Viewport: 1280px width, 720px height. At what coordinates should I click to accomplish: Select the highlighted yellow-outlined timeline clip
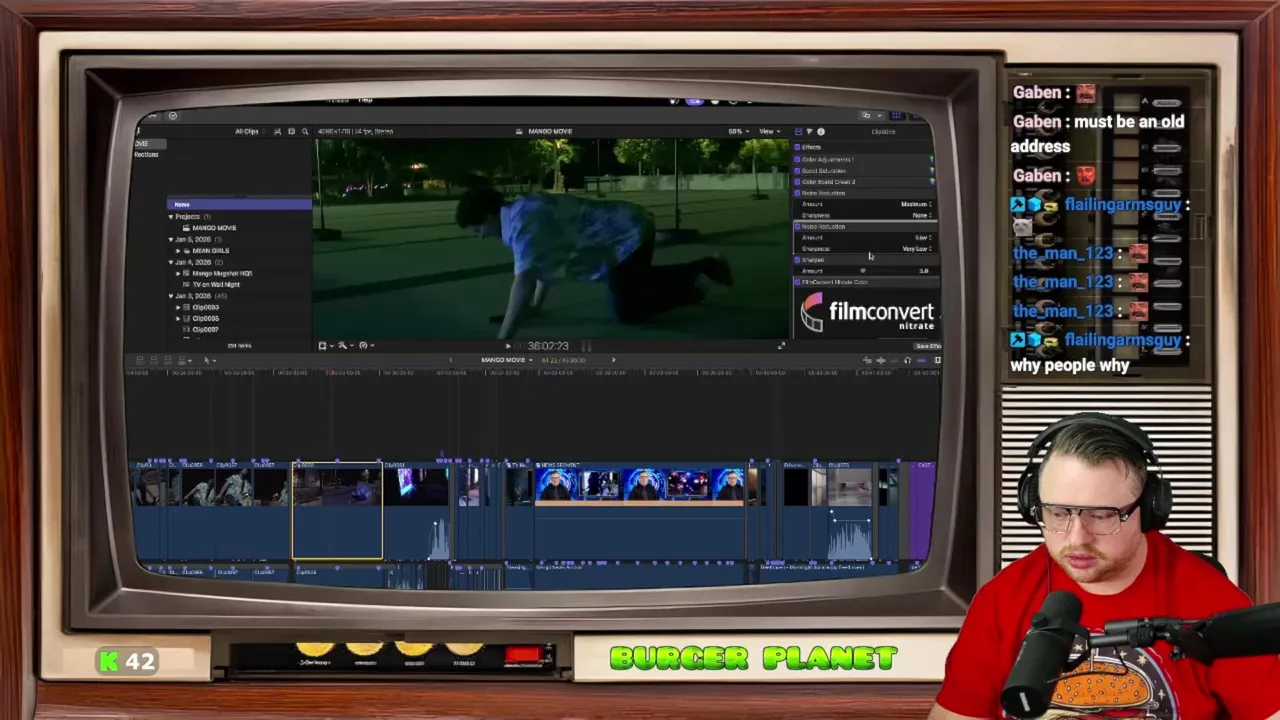pos(337,510)
